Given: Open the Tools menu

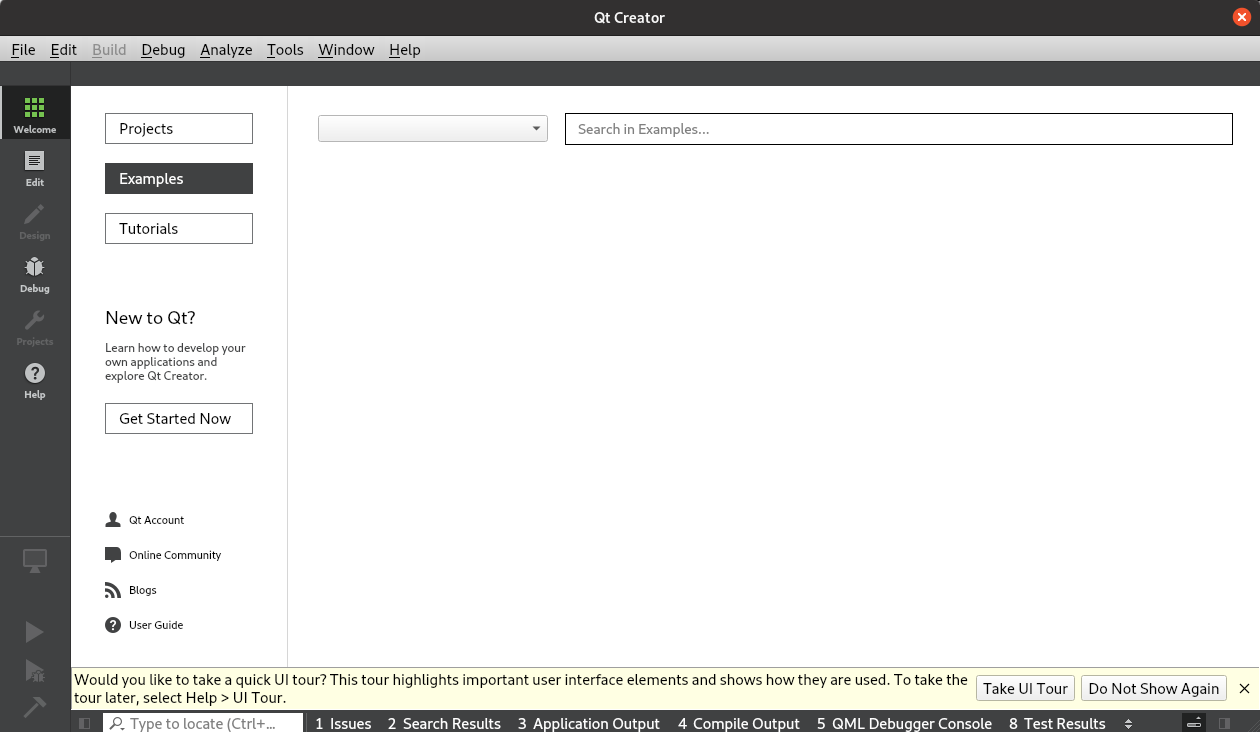Looking at the screenshot, I should pos(285,49).
